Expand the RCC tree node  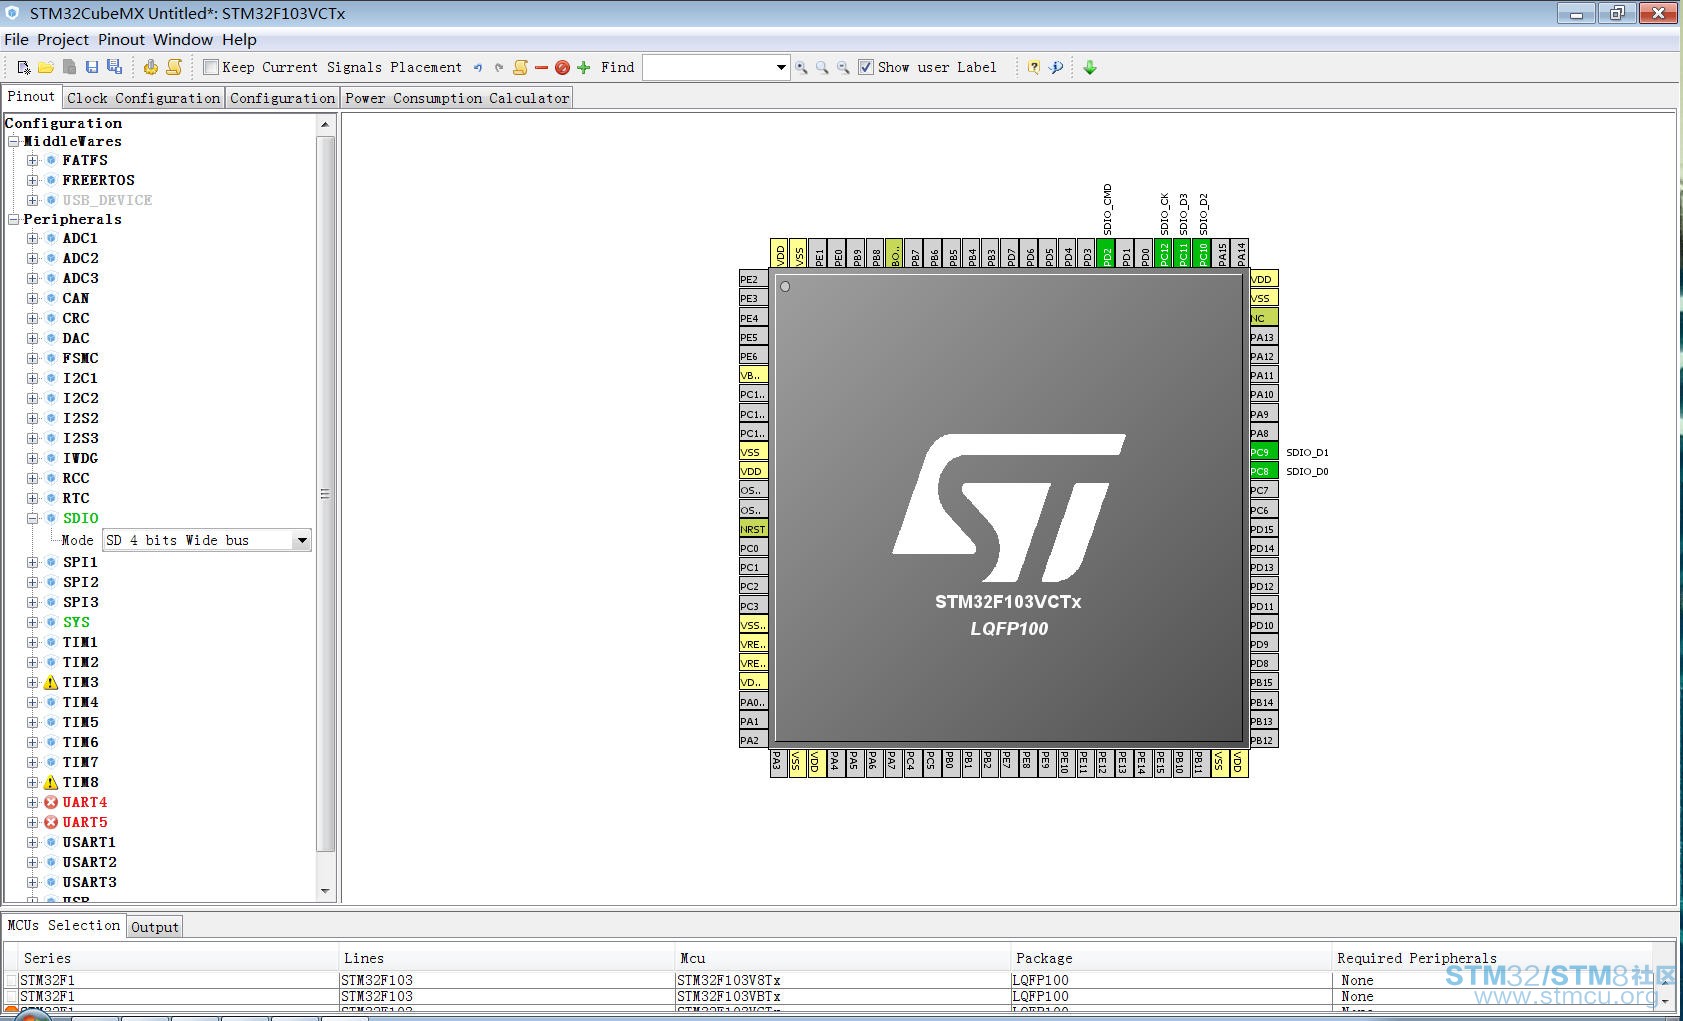click(33, 478)
